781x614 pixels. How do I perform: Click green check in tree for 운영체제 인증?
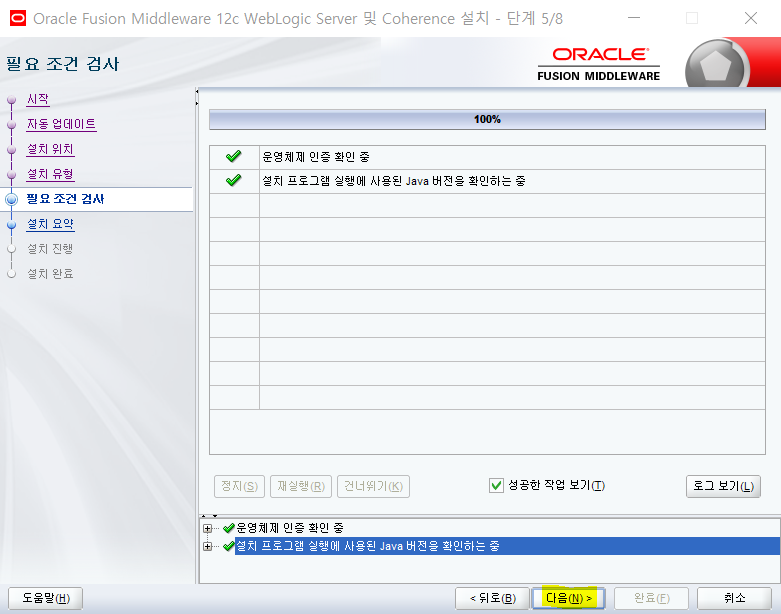tap(229, 528)
